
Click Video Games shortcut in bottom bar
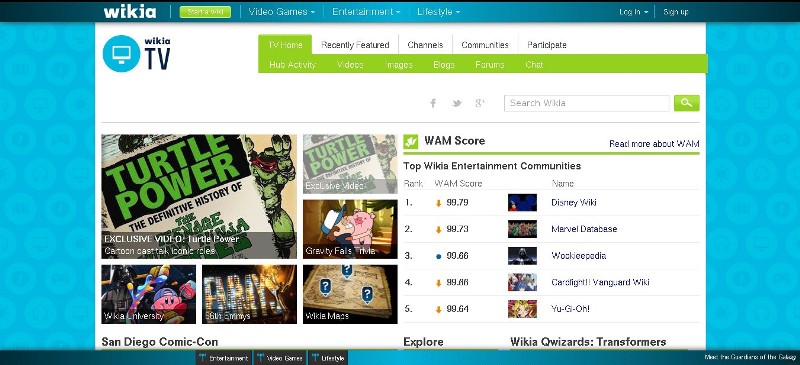tap(280, 358)
